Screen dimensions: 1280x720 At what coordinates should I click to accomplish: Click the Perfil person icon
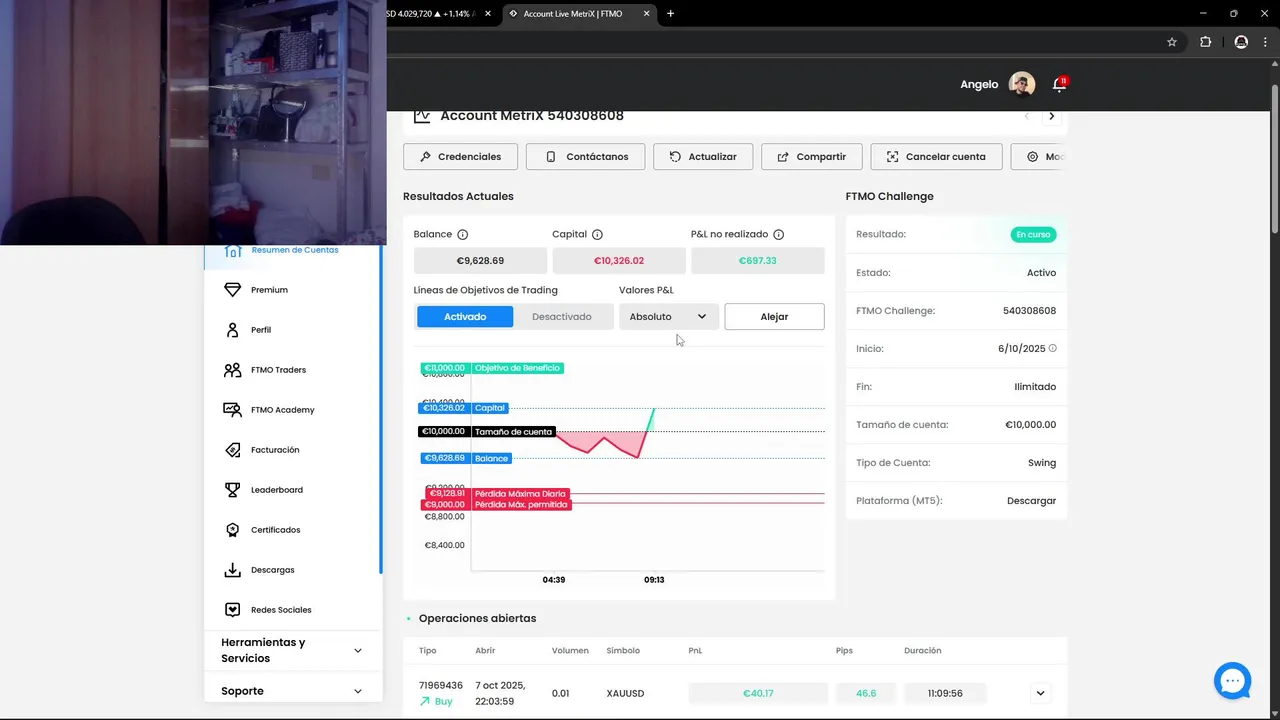[x=232, y=330]
